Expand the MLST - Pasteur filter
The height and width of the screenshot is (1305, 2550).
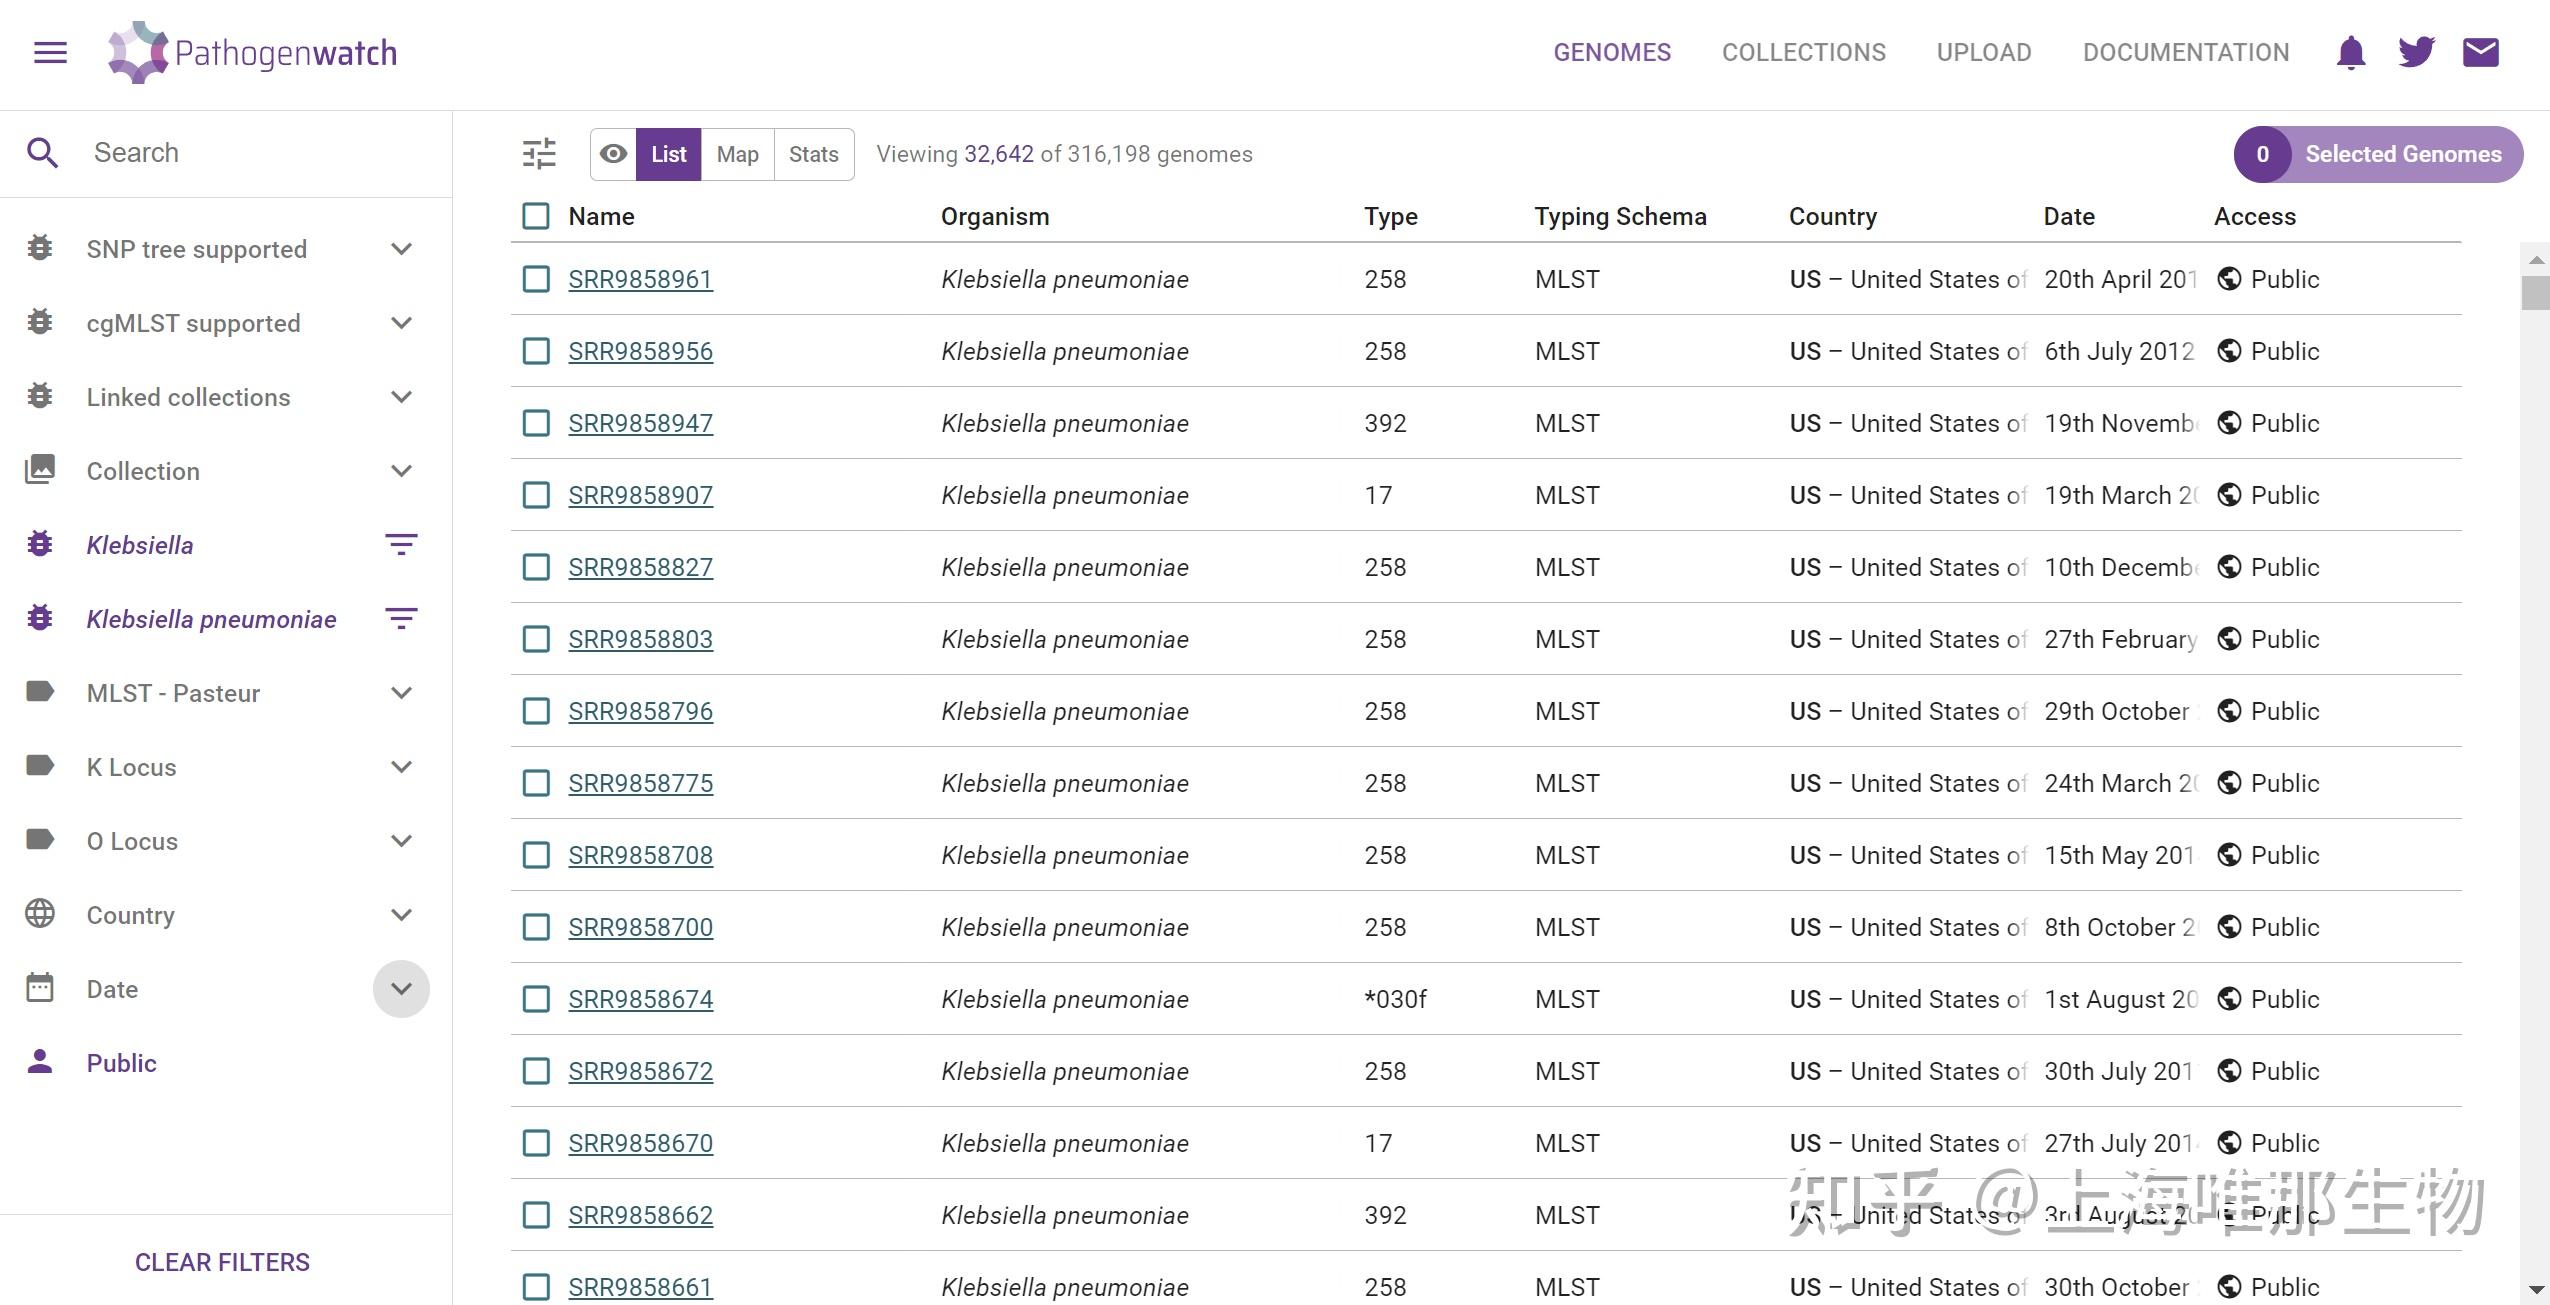click(401, 693)
